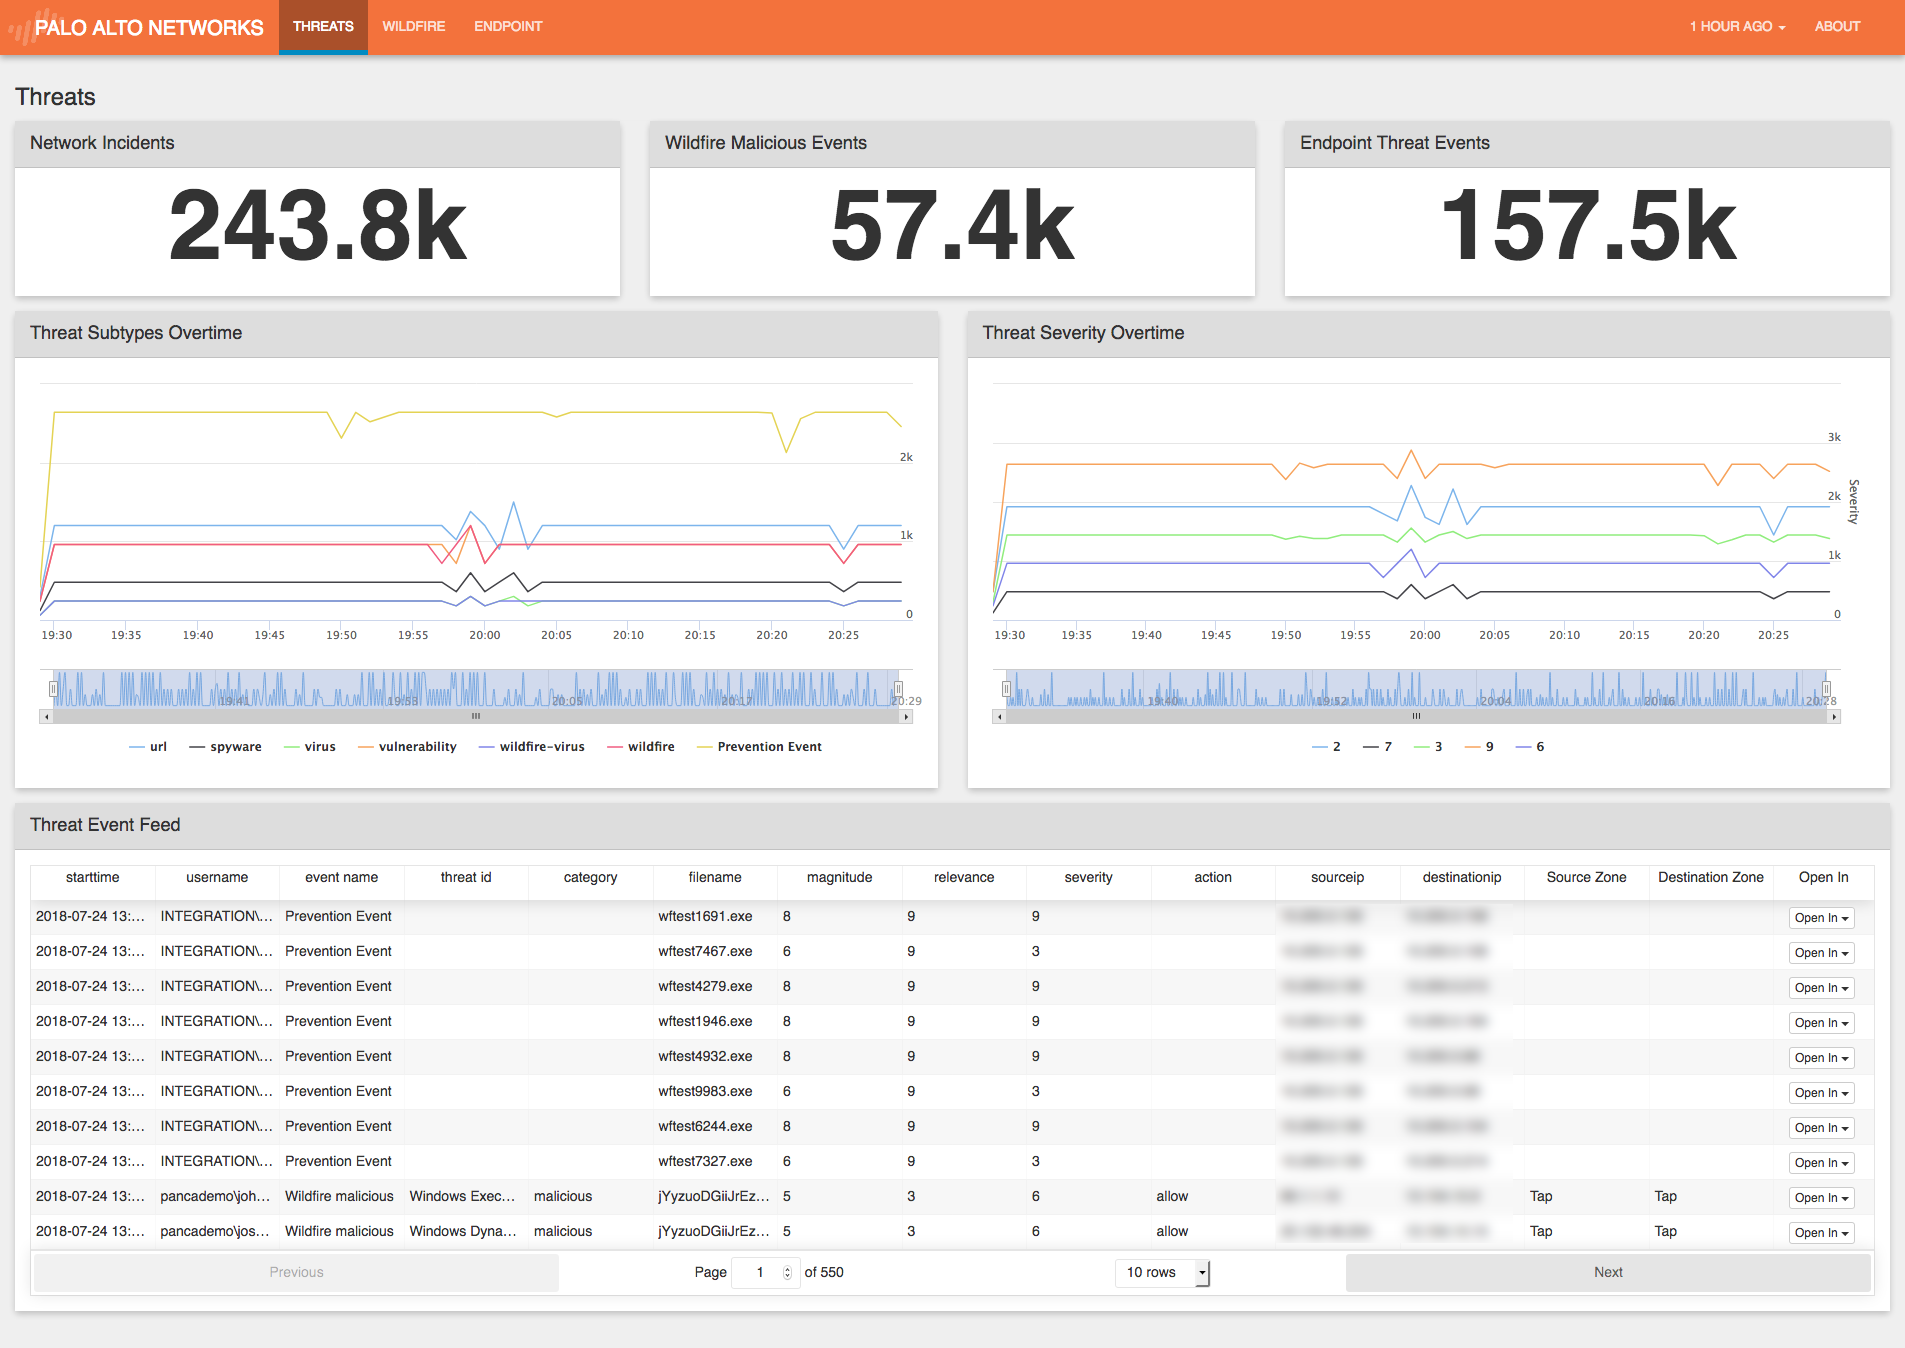Click left scroll arrow of Subtypes navigator
1905x1348 pixels.
pyautogui.click(x=46, y=716)
